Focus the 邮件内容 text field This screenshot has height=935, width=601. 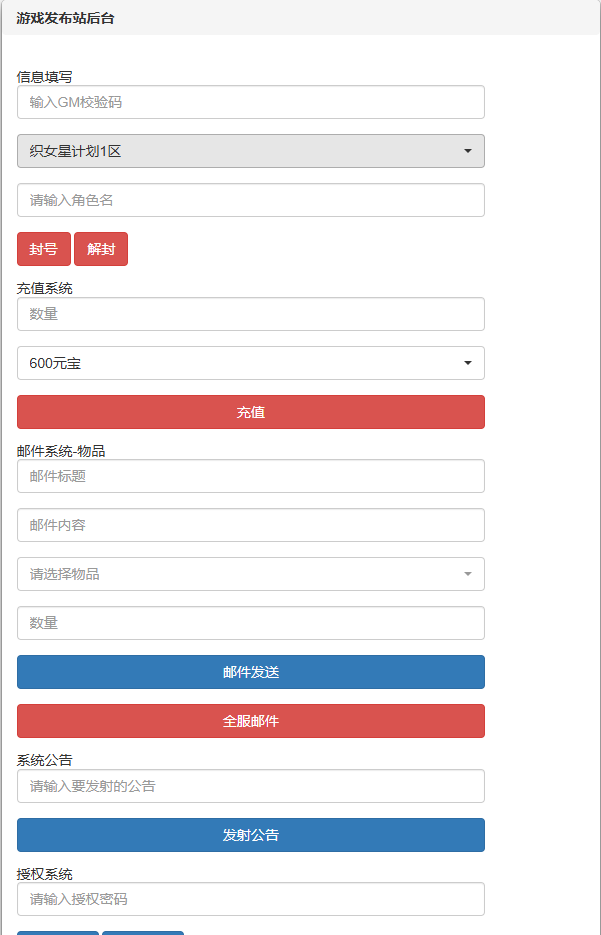(250, 525)
